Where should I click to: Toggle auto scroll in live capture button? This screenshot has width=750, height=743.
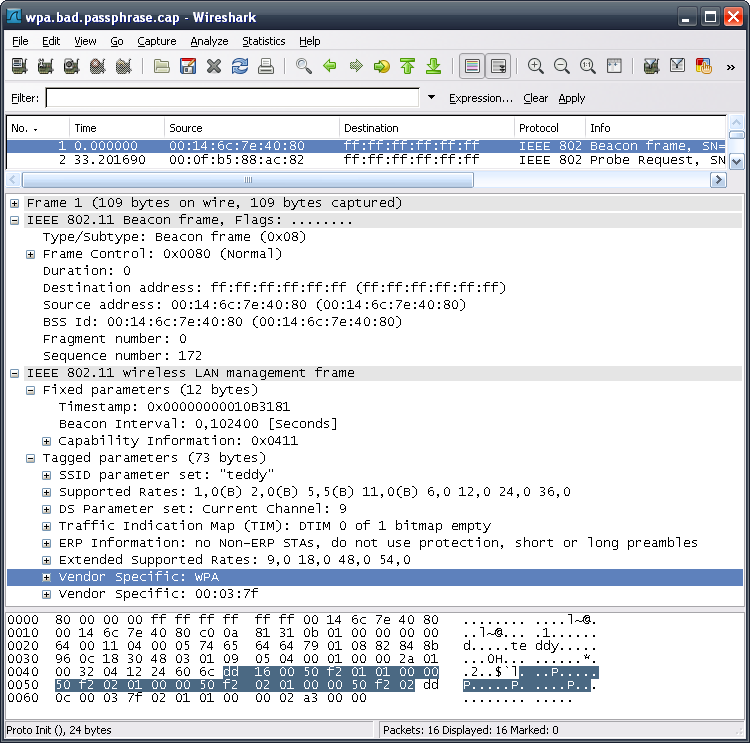pyautogui.click(x=497, y=66)
